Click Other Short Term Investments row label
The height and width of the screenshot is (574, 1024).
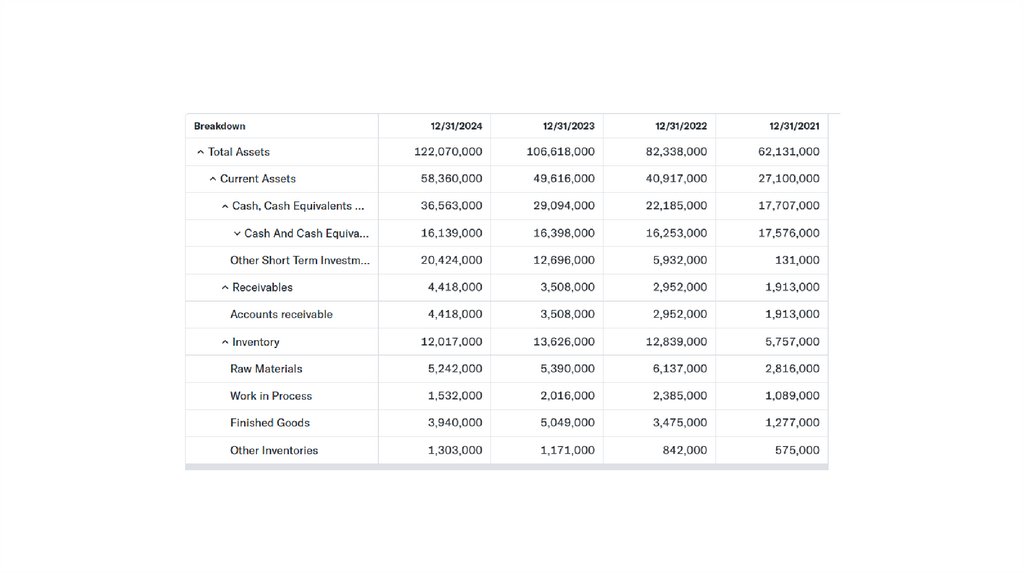point(300,260)
